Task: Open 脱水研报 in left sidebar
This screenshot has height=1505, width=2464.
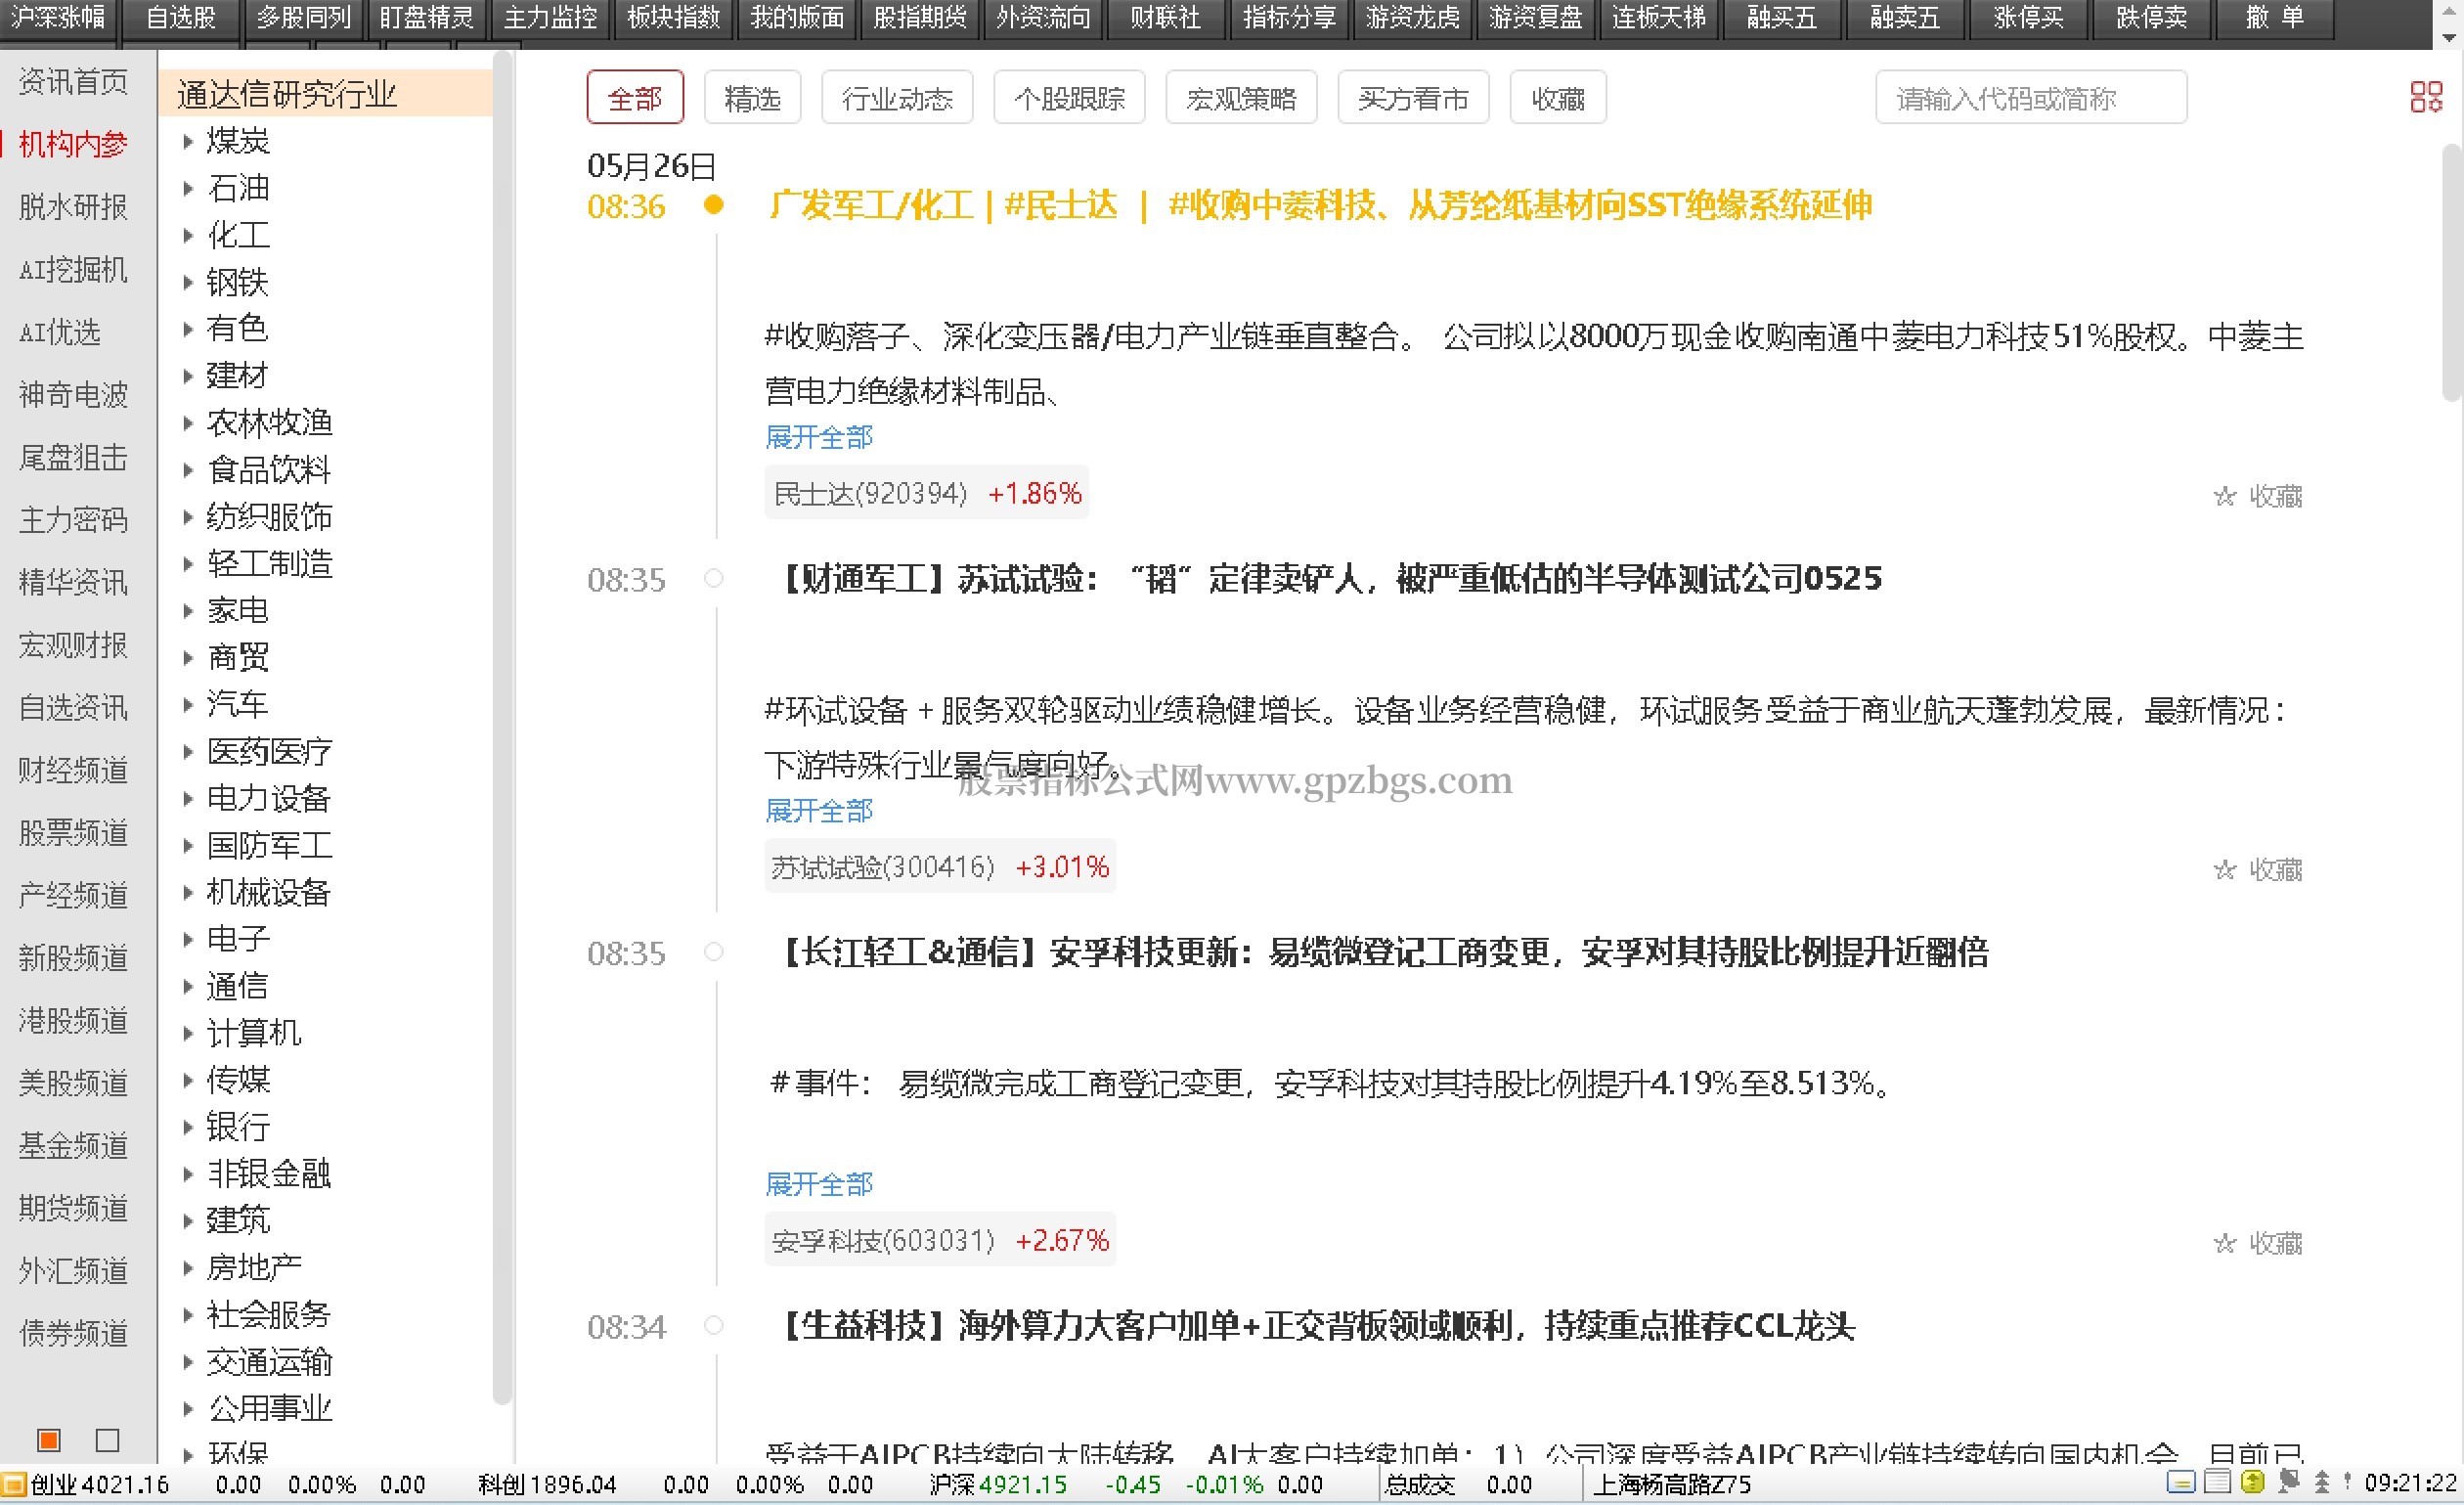Action: click(x=73, y=207)
